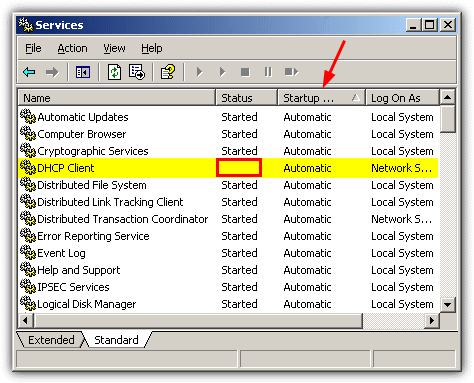
Task: Minimize the Services window
Action: point(413,25)
